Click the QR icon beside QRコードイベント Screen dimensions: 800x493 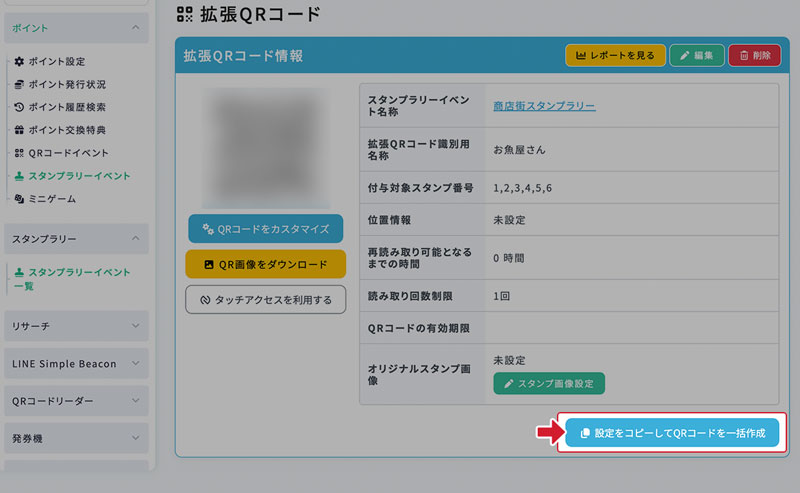click(19, 153)
